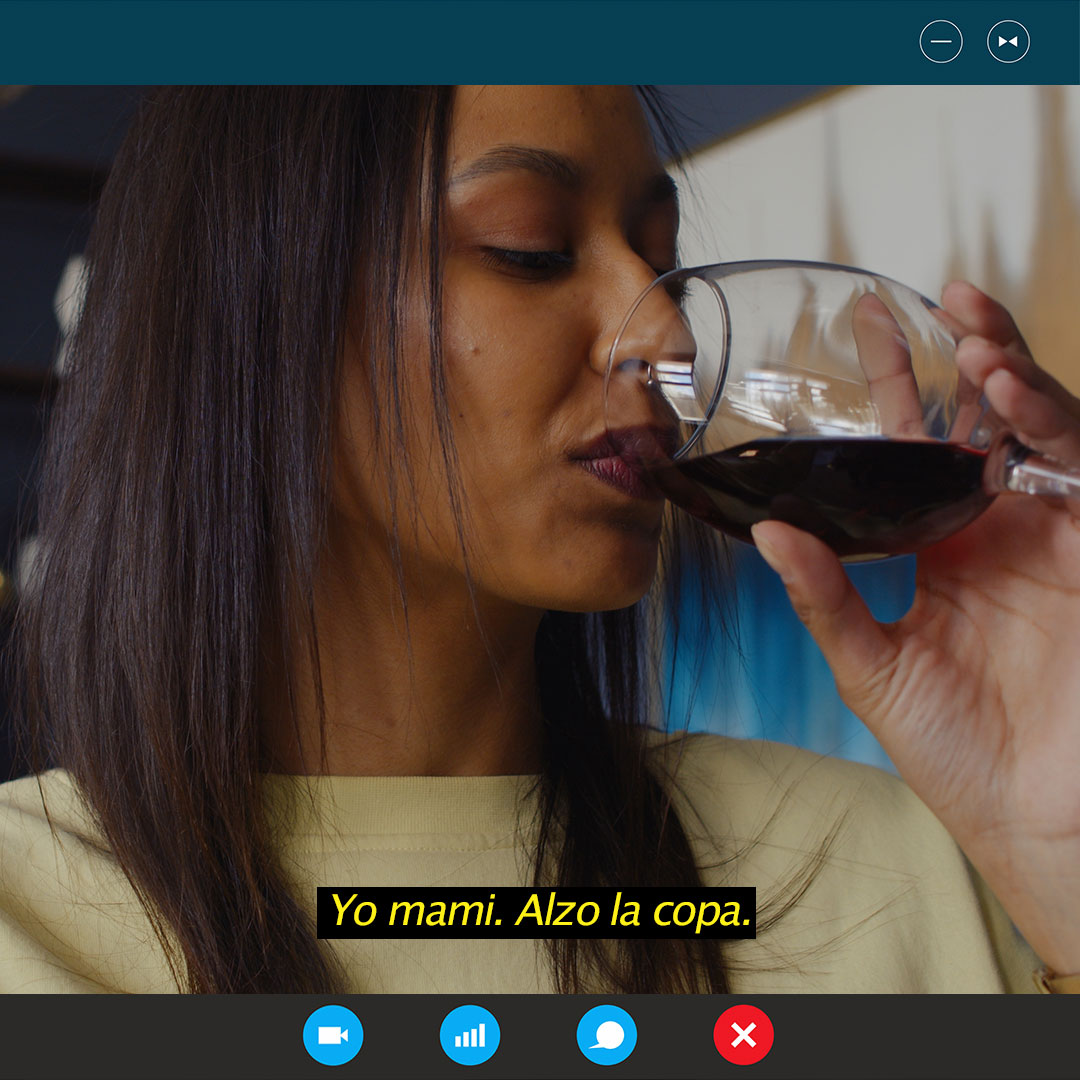Click the subtitle 'Yo mami. Alzo la copa.'

click(x=537, y=912)
